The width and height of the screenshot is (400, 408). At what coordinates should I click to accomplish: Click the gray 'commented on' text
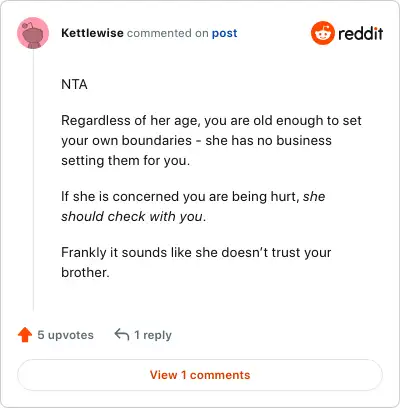[168, 33]
